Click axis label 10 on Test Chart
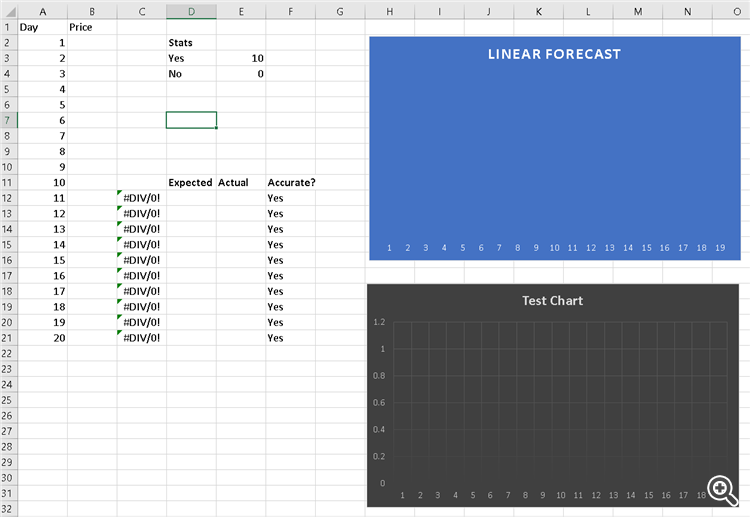Viewport: 750px width, 517px height. click(561, 495)
